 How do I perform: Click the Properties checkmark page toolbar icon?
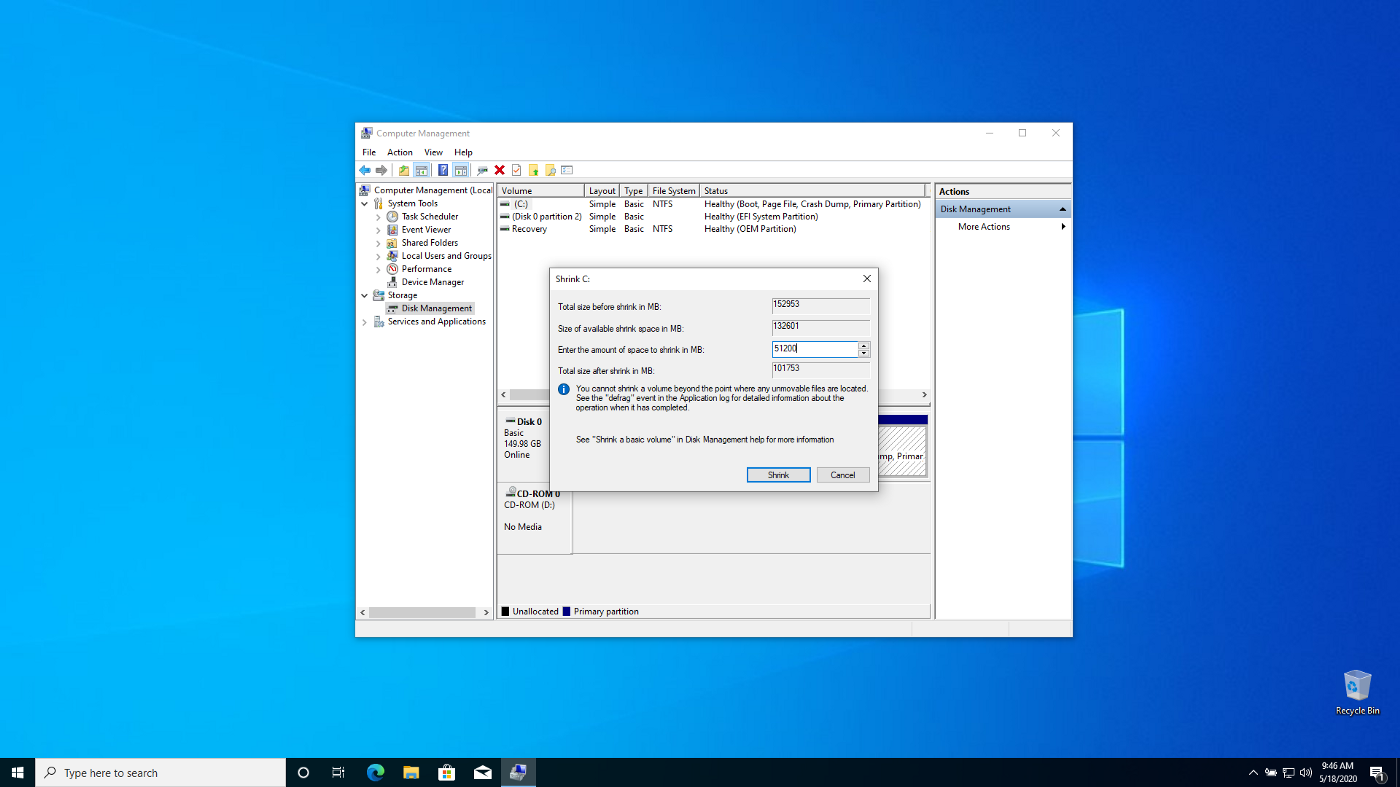point(516,170)
